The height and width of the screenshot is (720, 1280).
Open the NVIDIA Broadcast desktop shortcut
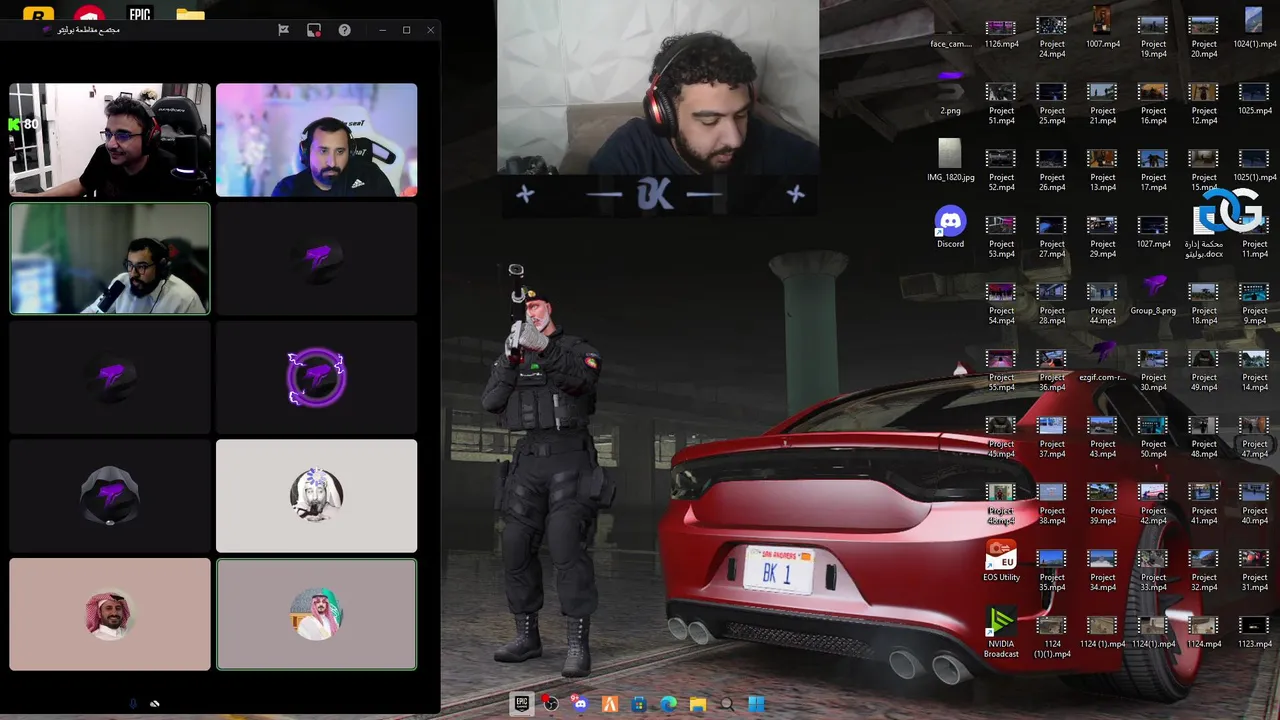pos(1001,633)
